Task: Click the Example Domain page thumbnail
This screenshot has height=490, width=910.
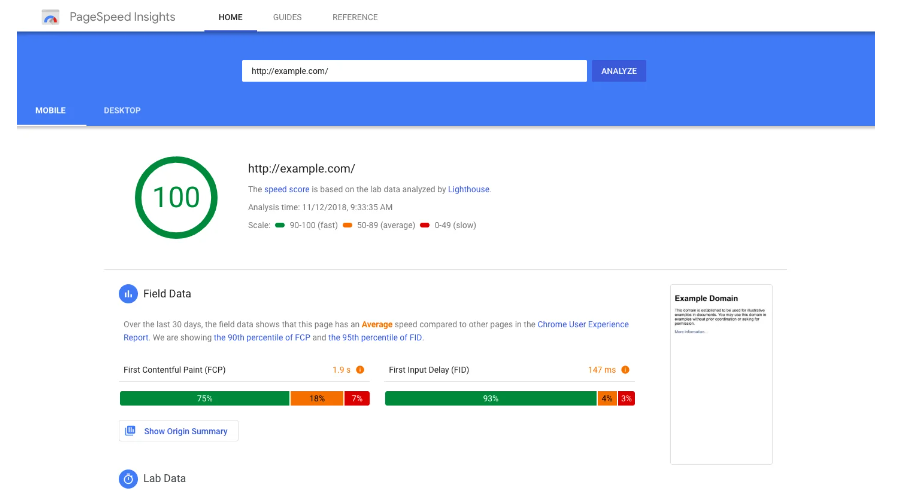Action: 721,374
